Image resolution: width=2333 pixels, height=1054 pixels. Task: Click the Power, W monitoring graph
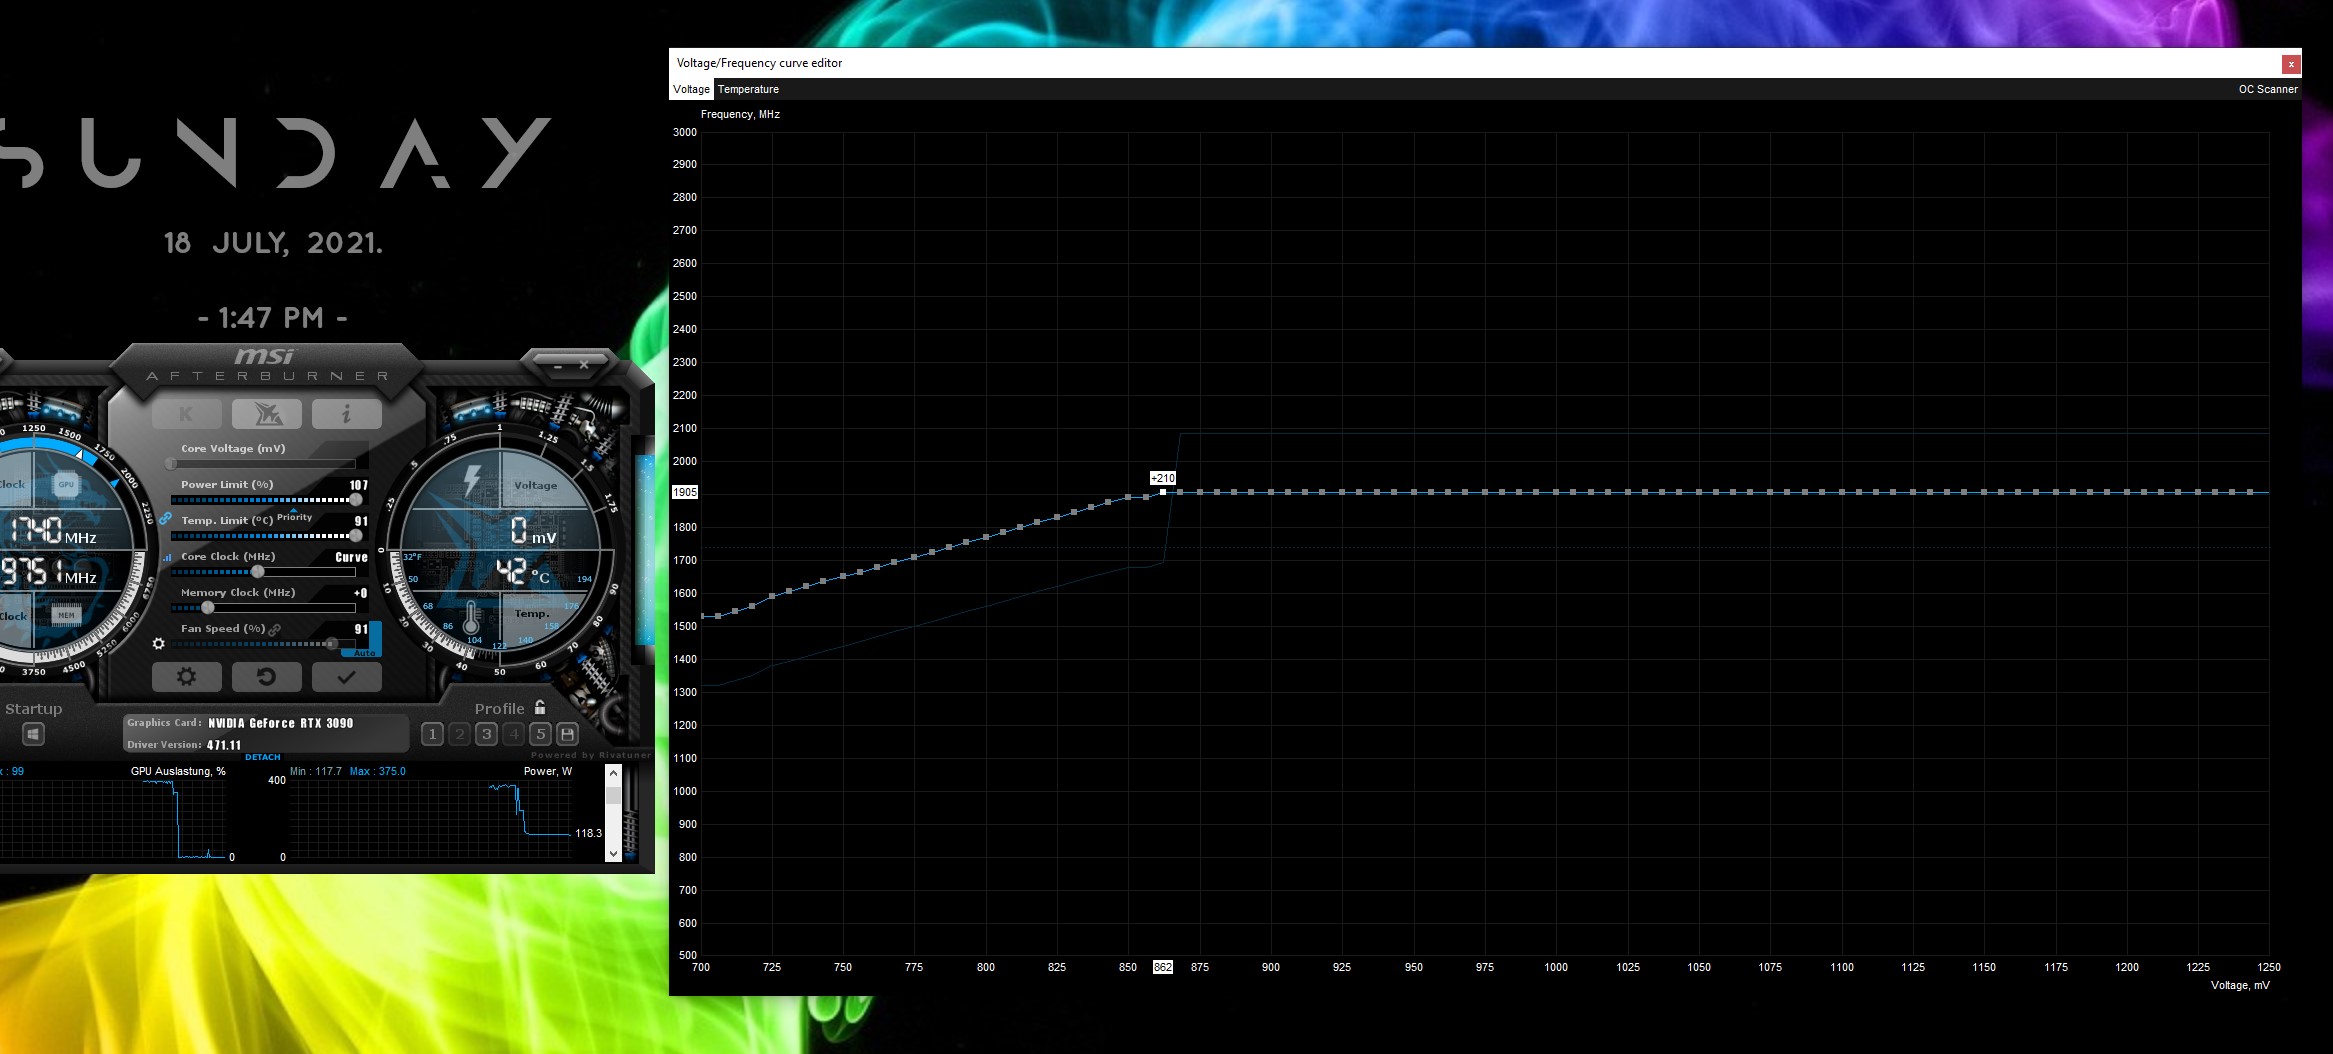click(x=429, y=820)
